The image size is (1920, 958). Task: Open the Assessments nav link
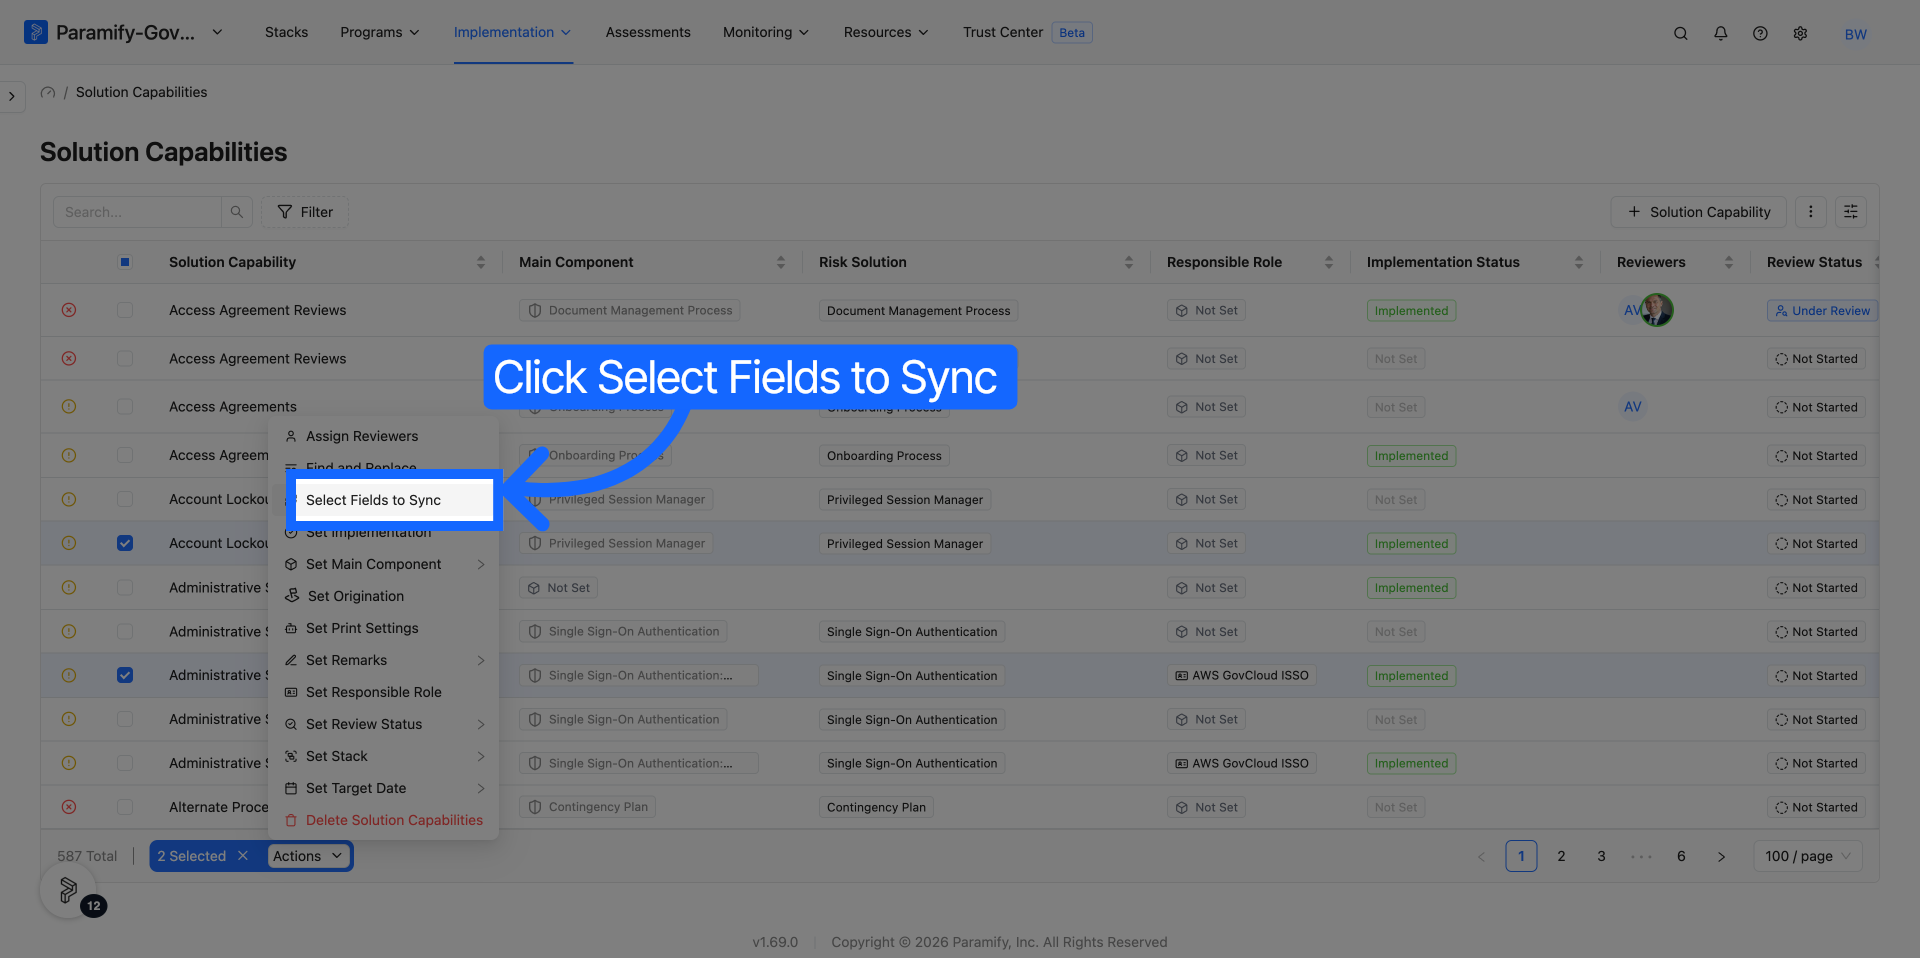tap(648, 32)
